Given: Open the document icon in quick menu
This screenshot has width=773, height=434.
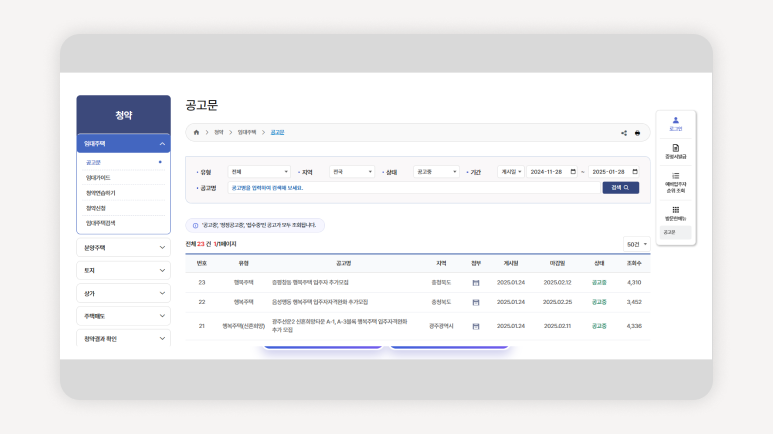Looking at the screenshot, I should 675,148.
